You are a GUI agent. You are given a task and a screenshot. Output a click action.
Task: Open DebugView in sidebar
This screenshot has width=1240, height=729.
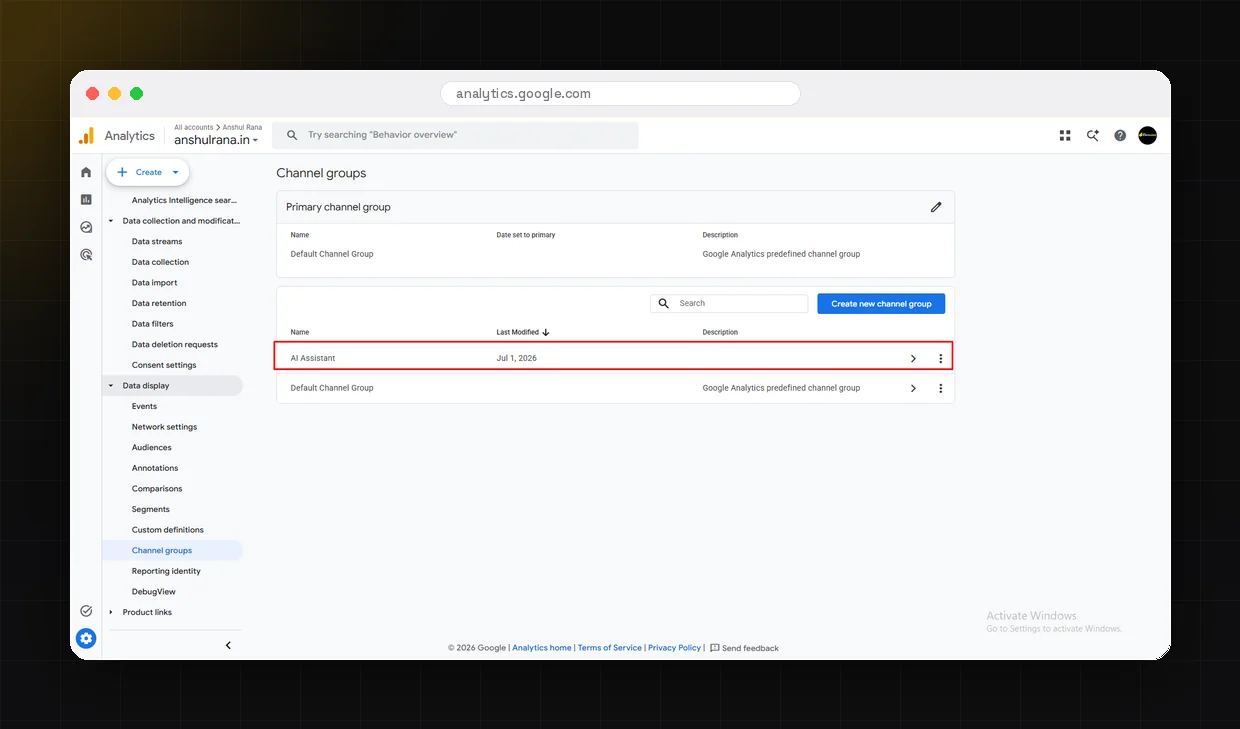tap(154, 592)
